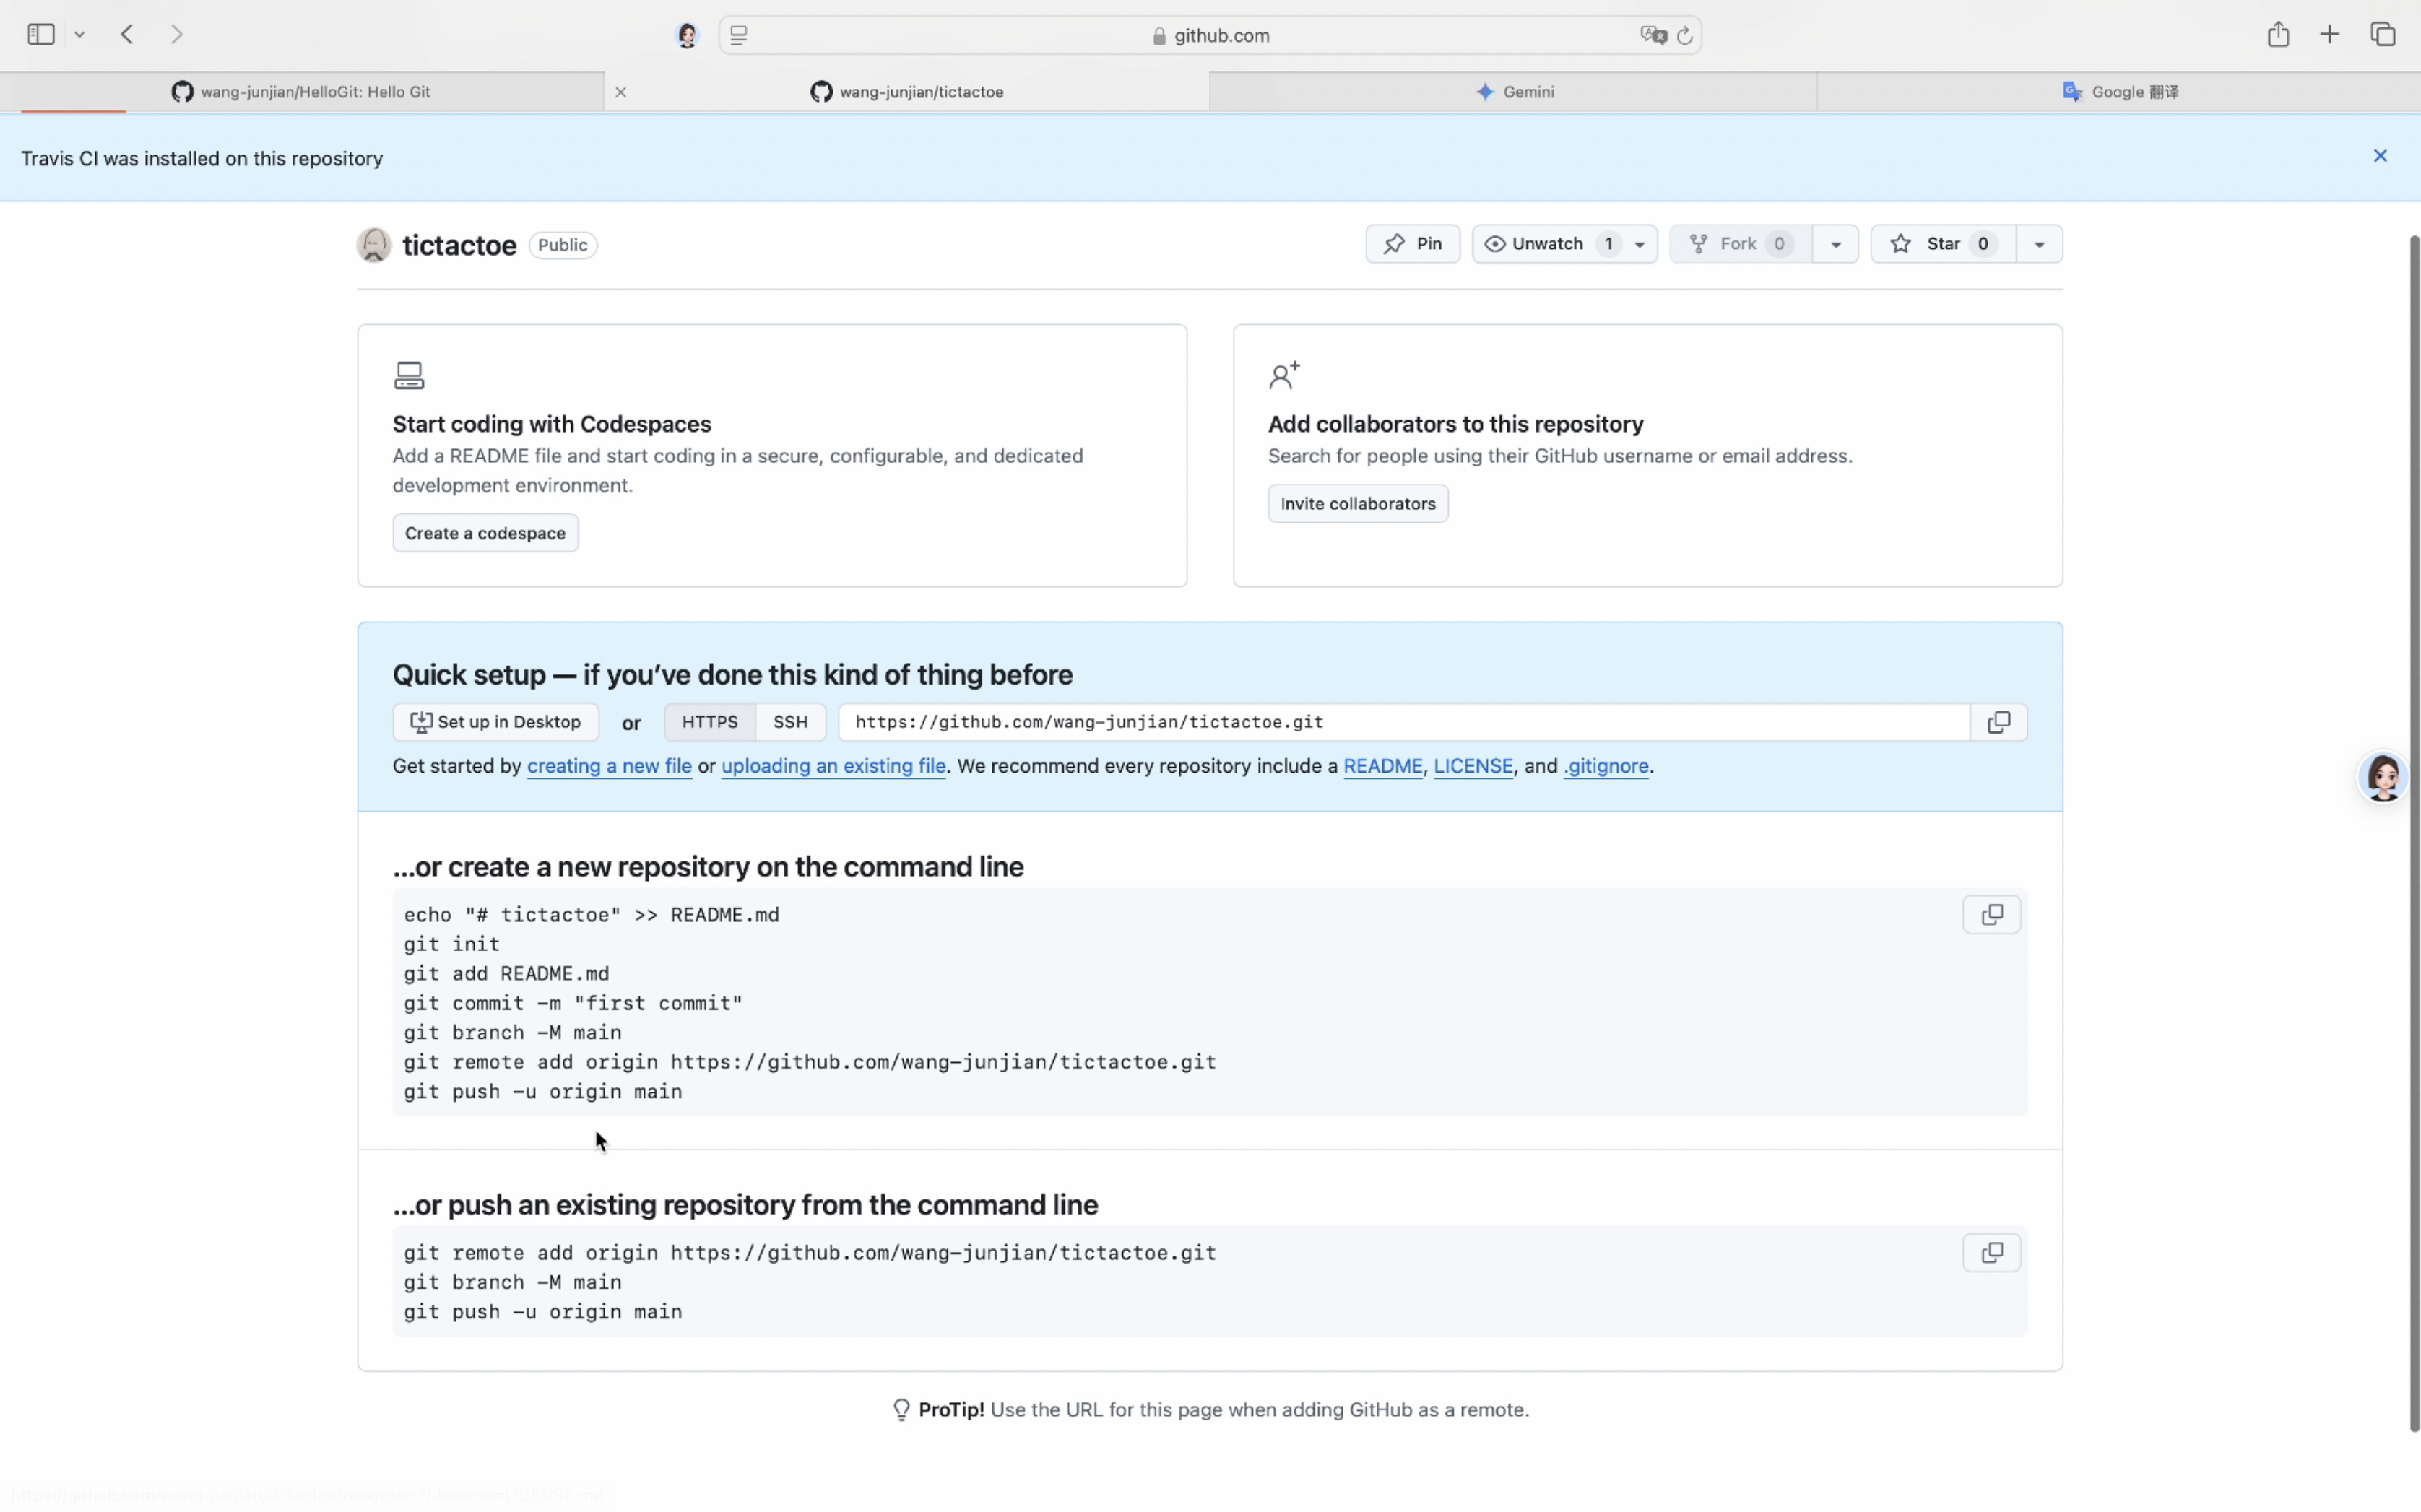The image size is (2421, 1512).
Task: Click the repository URL text field
Action: coord(1400,722)
